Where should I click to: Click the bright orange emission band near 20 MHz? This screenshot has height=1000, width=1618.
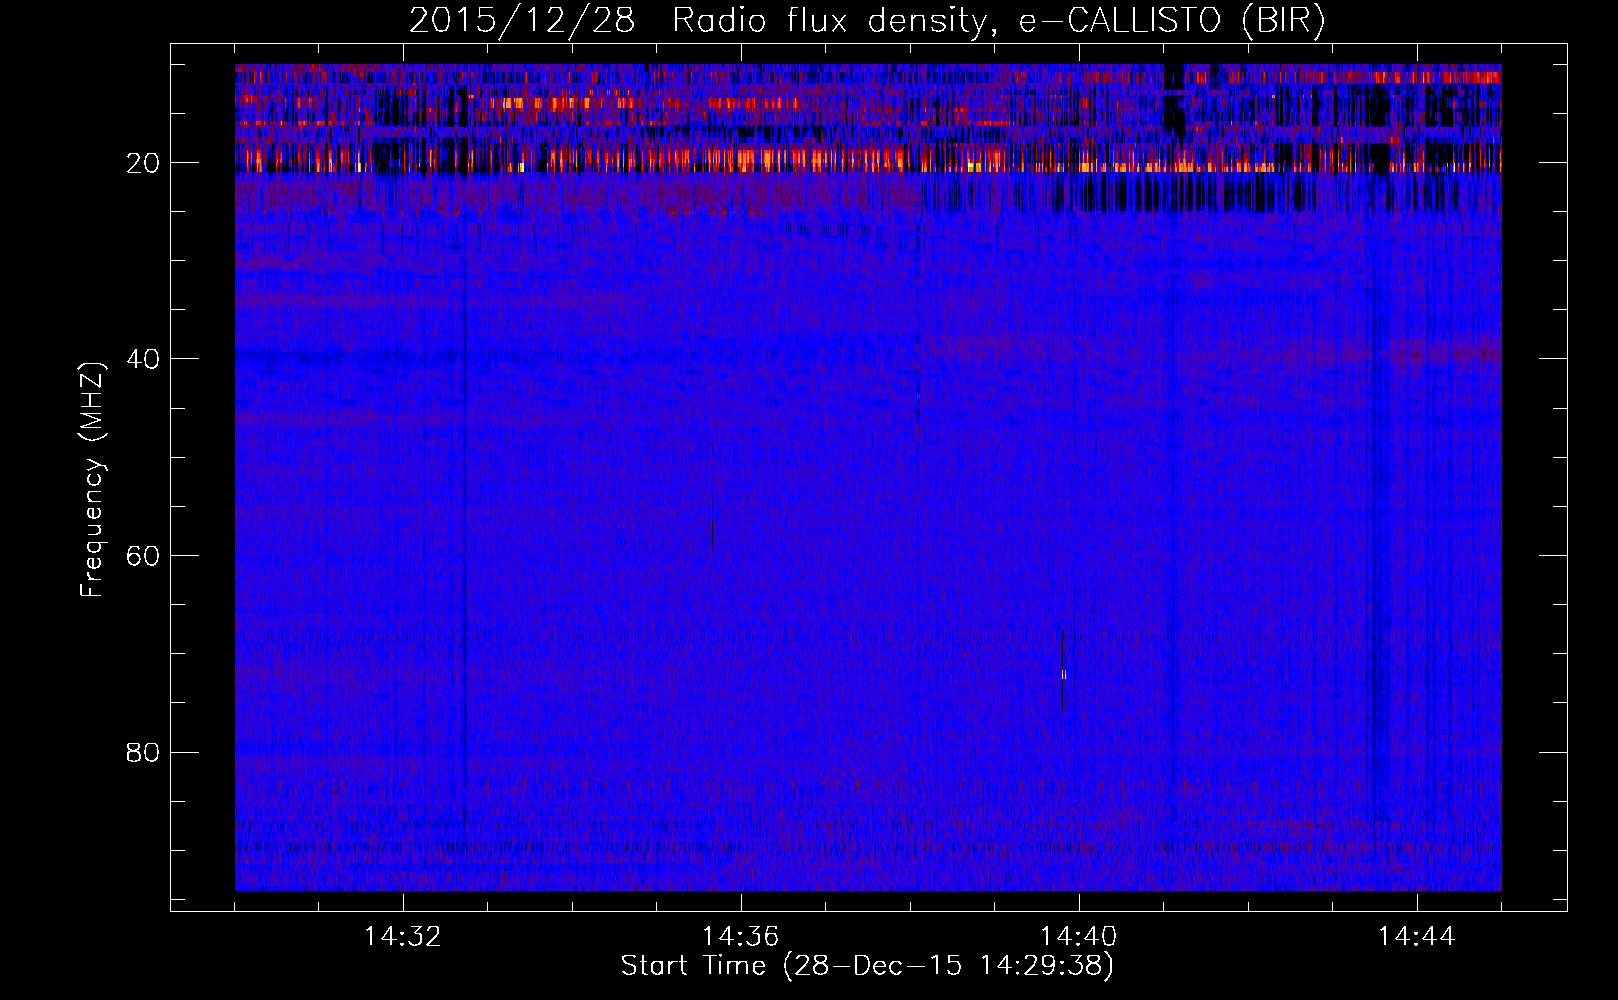pyautogui.click(x=868, y=159)
